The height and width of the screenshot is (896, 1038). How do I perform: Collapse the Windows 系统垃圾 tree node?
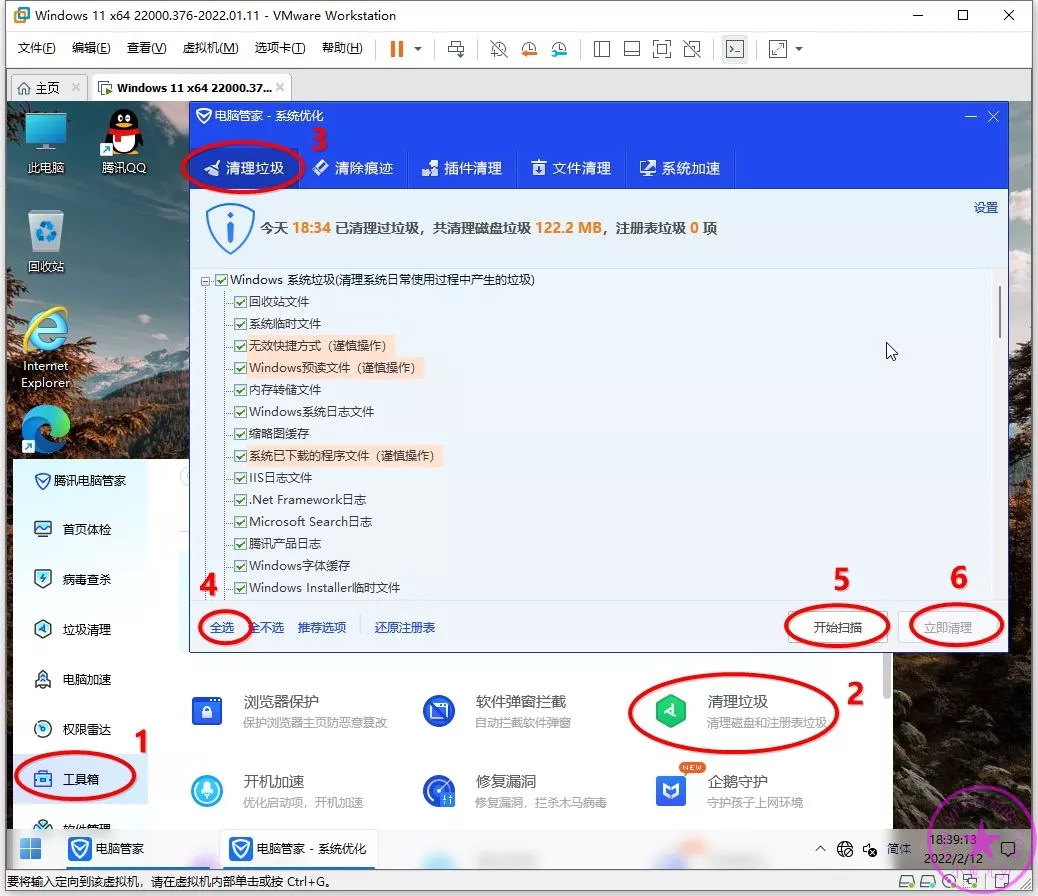(x=206, y=281)
